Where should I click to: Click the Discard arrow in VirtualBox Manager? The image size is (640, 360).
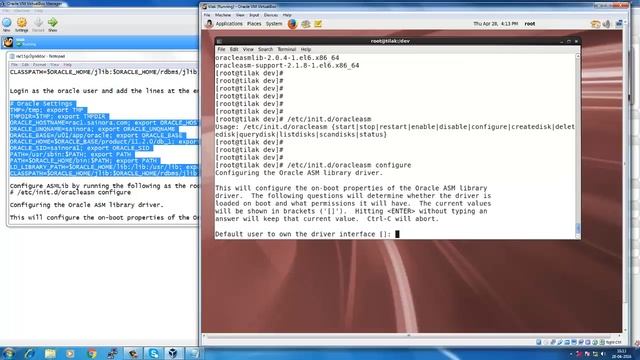(x=38, y=24)
